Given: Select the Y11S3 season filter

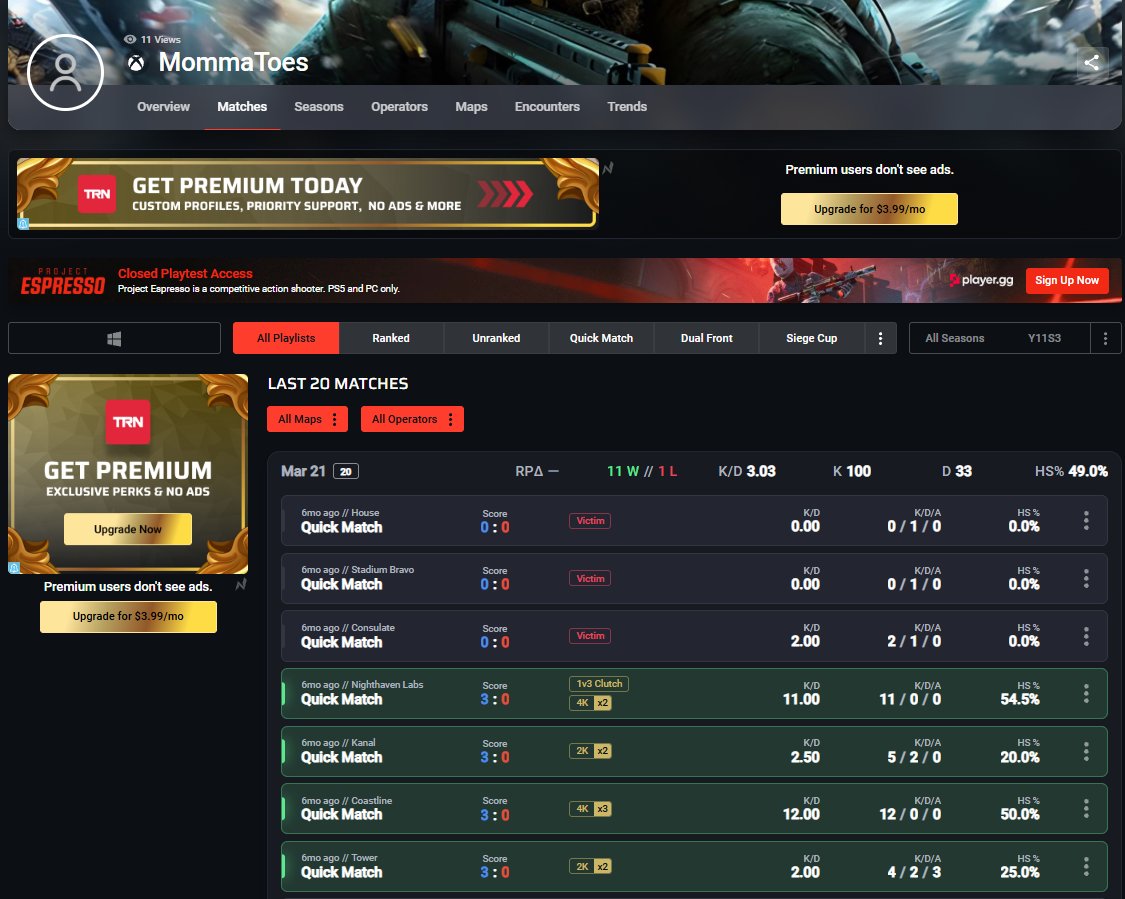Looking at the screenshot, I should point(1044,338).
